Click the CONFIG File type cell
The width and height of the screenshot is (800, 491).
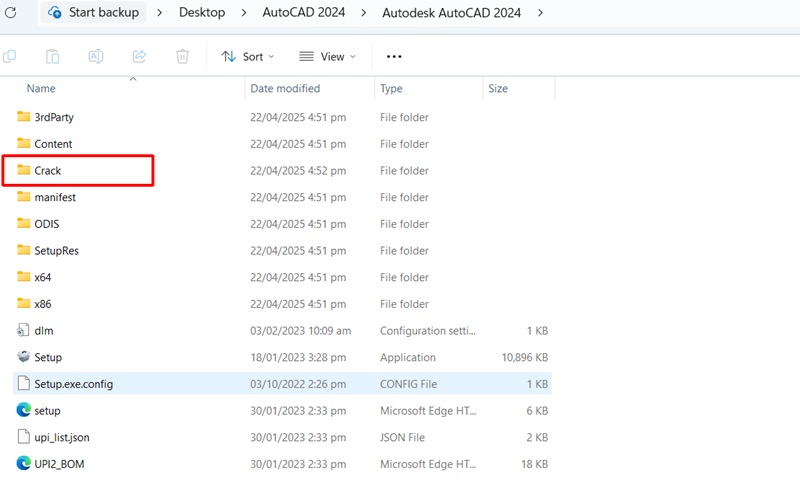click(408, 384)
